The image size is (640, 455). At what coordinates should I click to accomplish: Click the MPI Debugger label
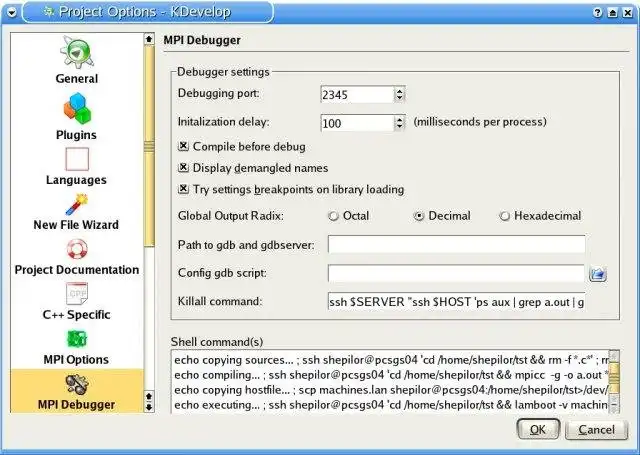click(x=76, y=404)
